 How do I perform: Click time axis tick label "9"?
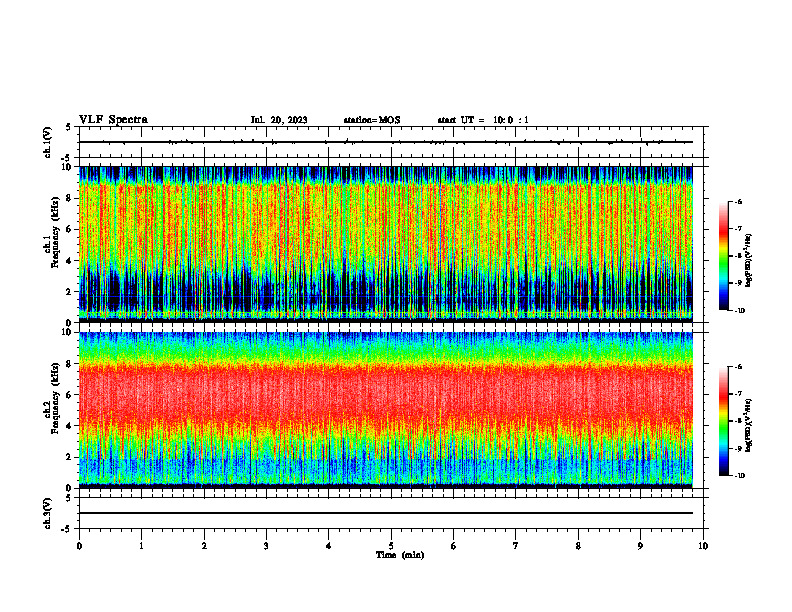click(x=640, y=546)
